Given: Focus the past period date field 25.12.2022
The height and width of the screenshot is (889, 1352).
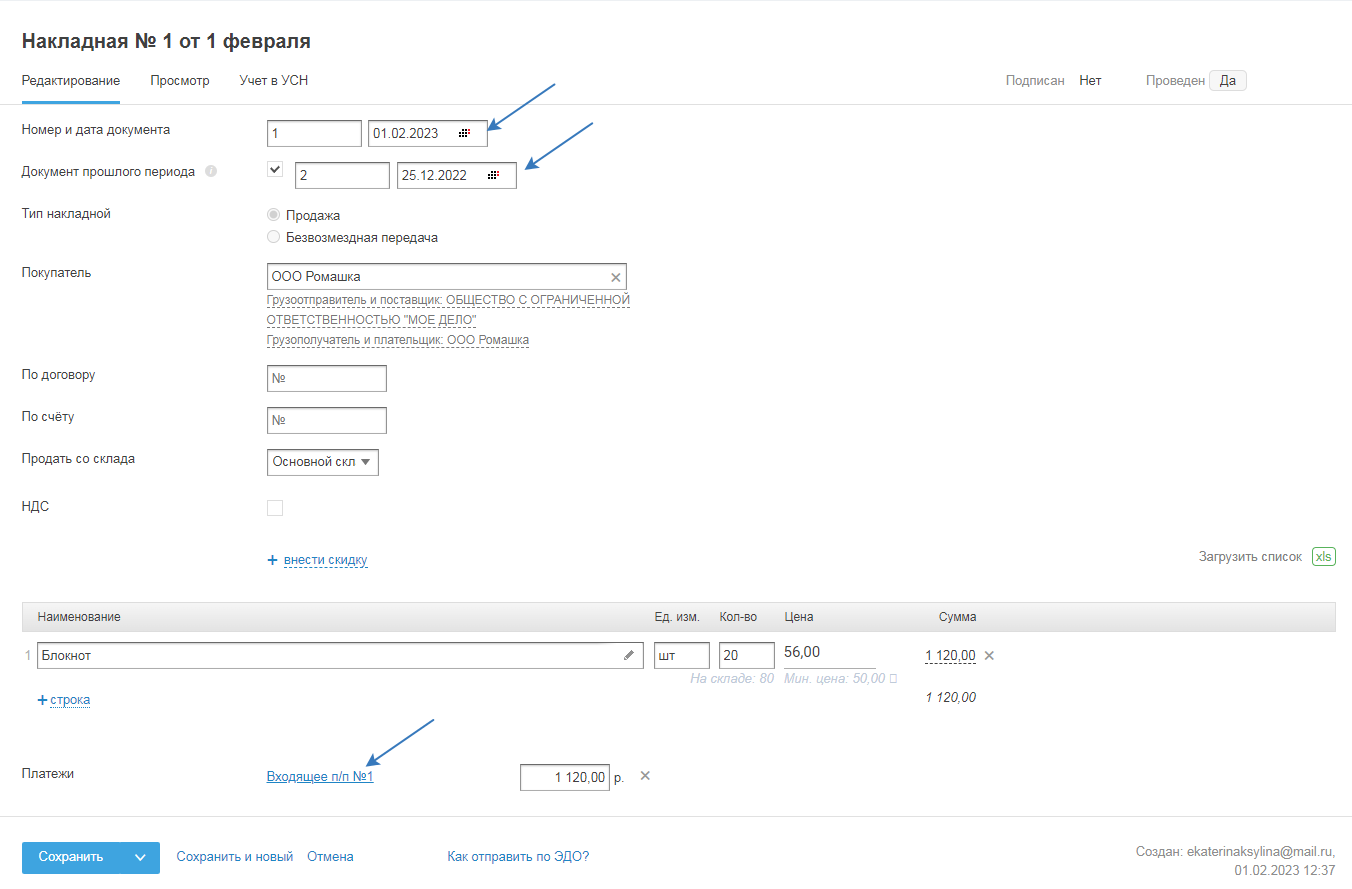Looking at the screenshot, I should [x=457, y=175].
